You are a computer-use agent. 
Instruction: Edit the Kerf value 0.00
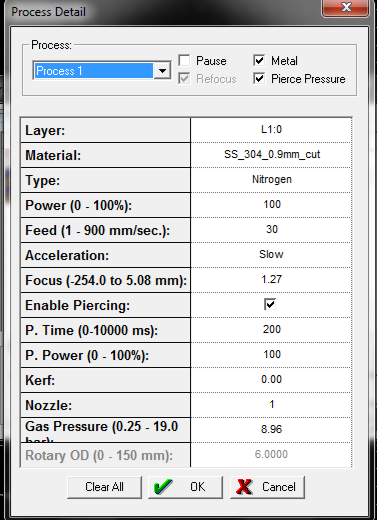click(x=271, y=380)
